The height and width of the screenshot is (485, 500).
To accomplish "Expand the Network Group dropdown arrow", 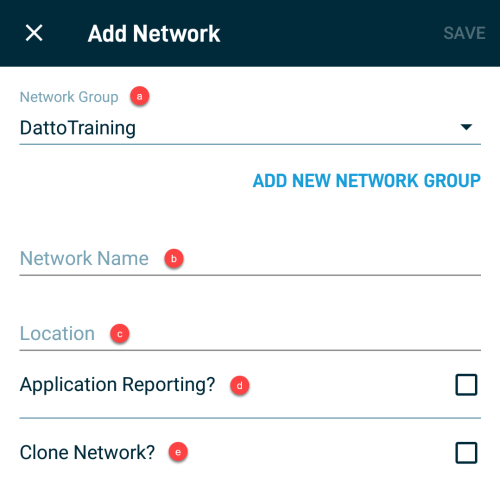I will pos(466,127).
